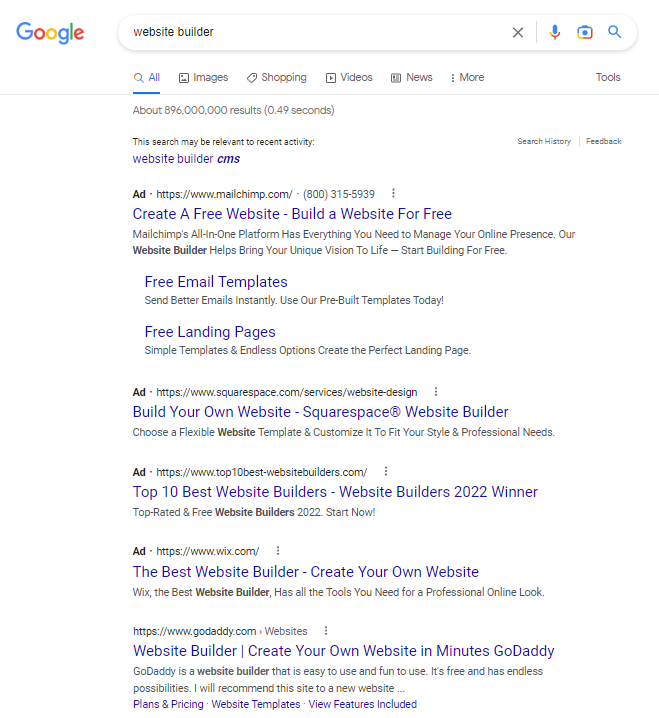Expand the More search categories menu
Viewport: 659px width, 718px height.
(467, 77)
